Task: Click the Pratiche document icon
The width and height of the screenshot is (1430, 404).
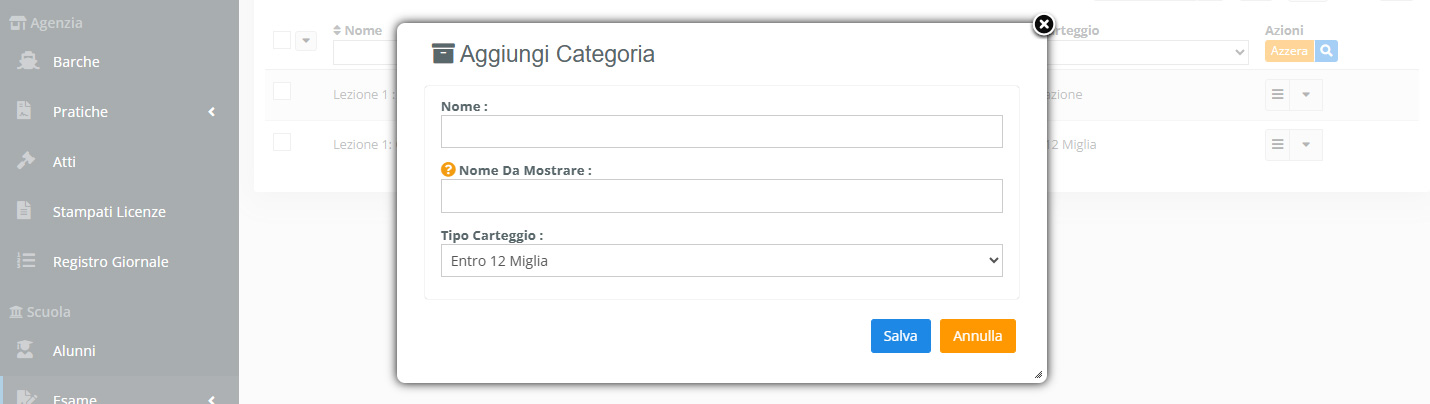Action: pyautogui.click(x=25, y=112)
